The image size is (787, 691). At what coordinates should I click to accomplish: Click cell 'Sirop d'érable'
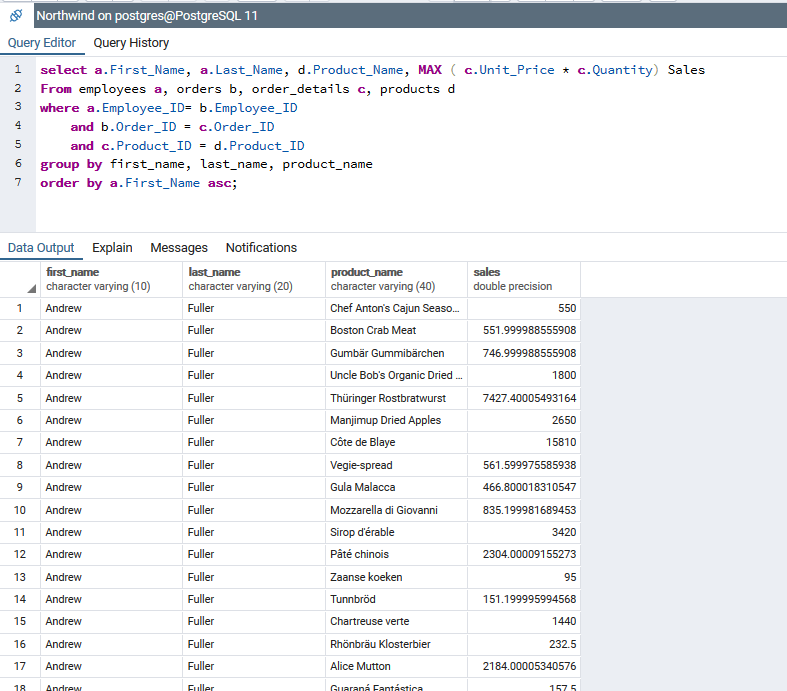pyautogui.click(x=397, y=532)
